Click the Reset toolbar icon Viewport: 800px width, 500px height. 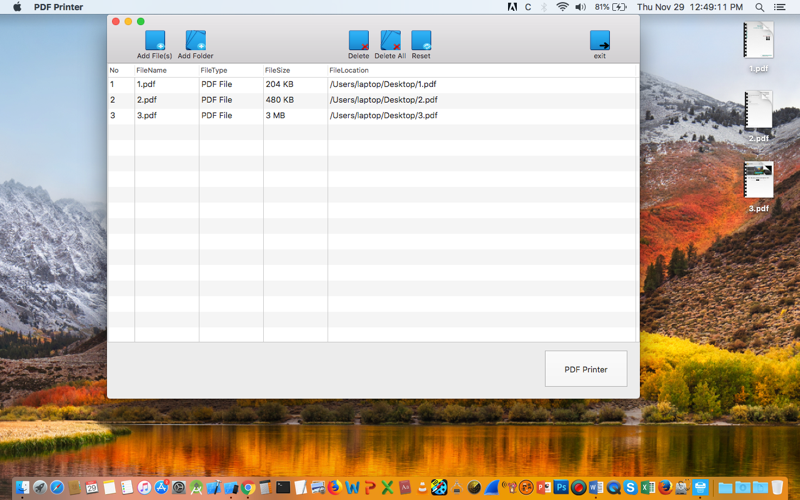click(421, 40)
